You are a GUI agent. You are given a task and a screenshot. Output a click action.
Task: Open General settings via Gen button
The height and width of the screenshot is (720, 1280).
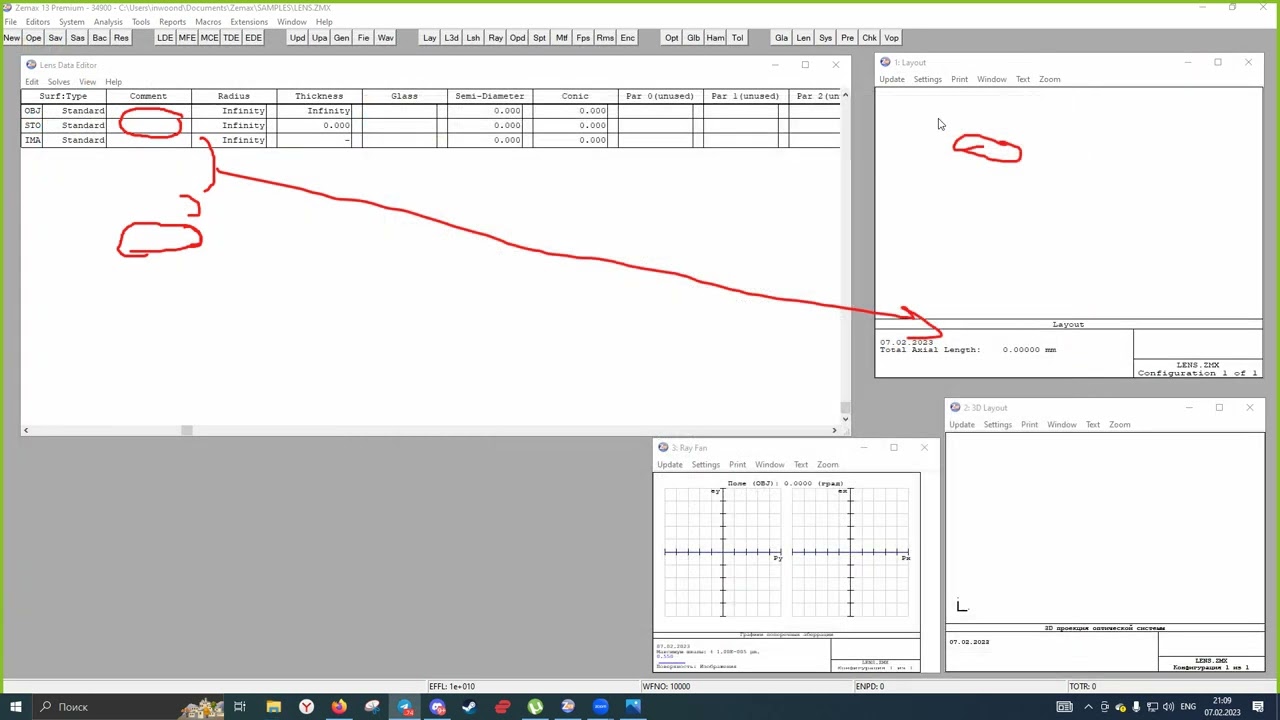pos(342,38)
